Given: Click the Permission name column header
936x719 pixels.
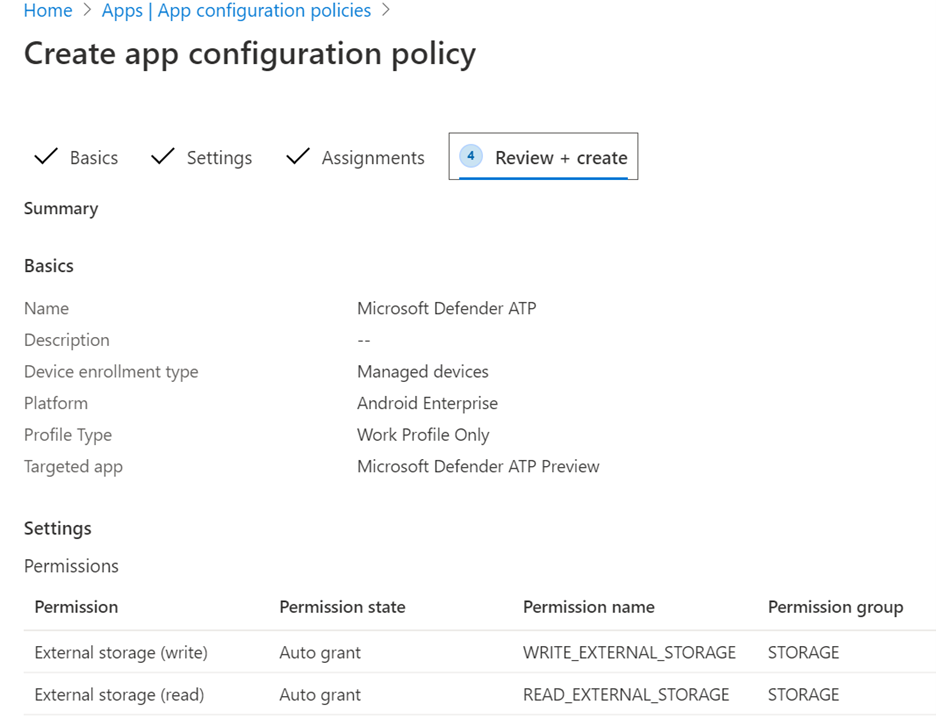Looking at the screenshot, I should coord(588,607).
